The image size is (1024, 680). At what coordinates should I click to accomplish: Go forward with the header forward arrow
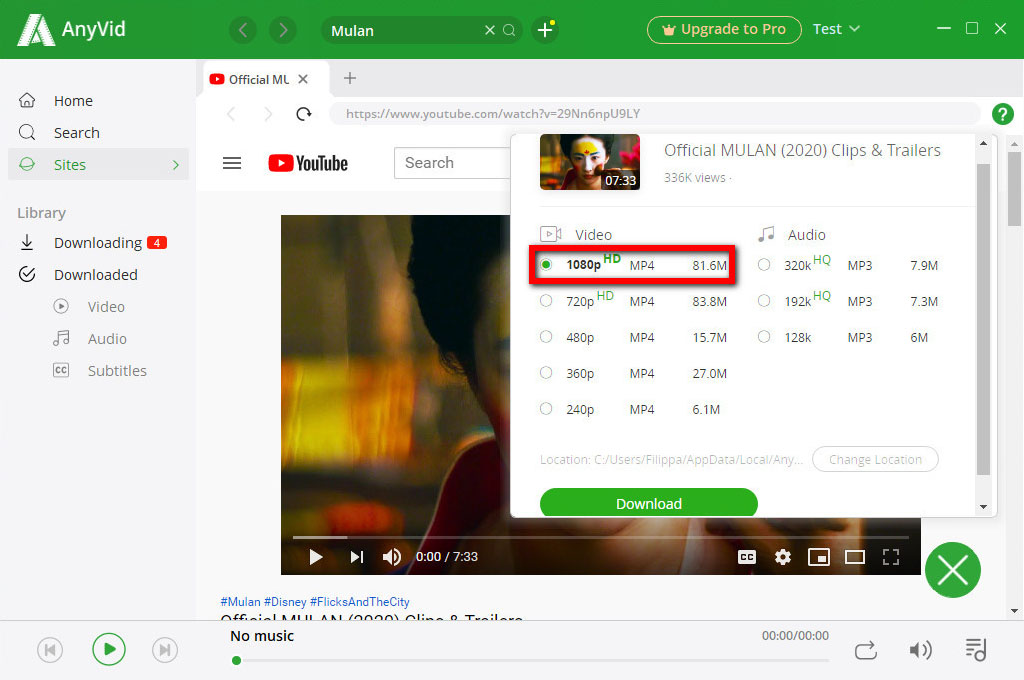click(x=283, y=30)
